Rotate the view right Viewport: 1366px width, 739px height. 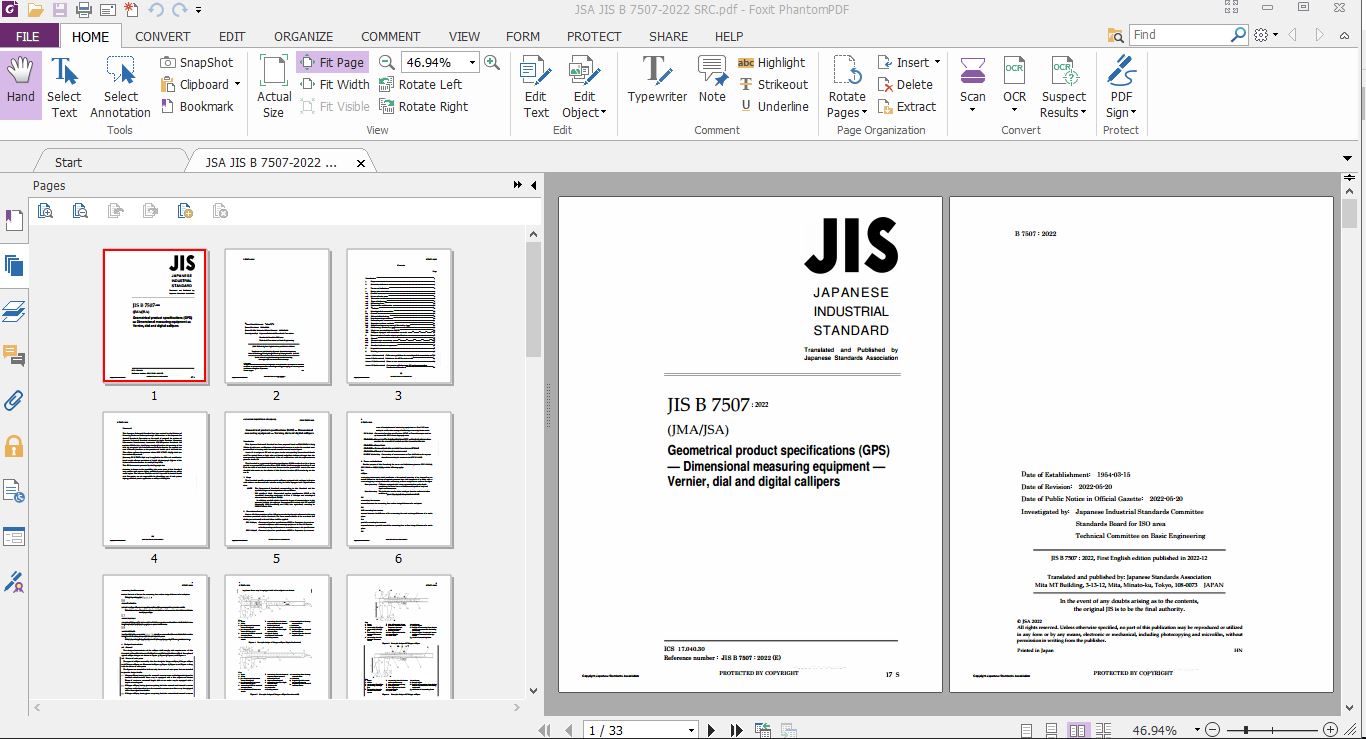pyautogui.click(x=423, y=106)
